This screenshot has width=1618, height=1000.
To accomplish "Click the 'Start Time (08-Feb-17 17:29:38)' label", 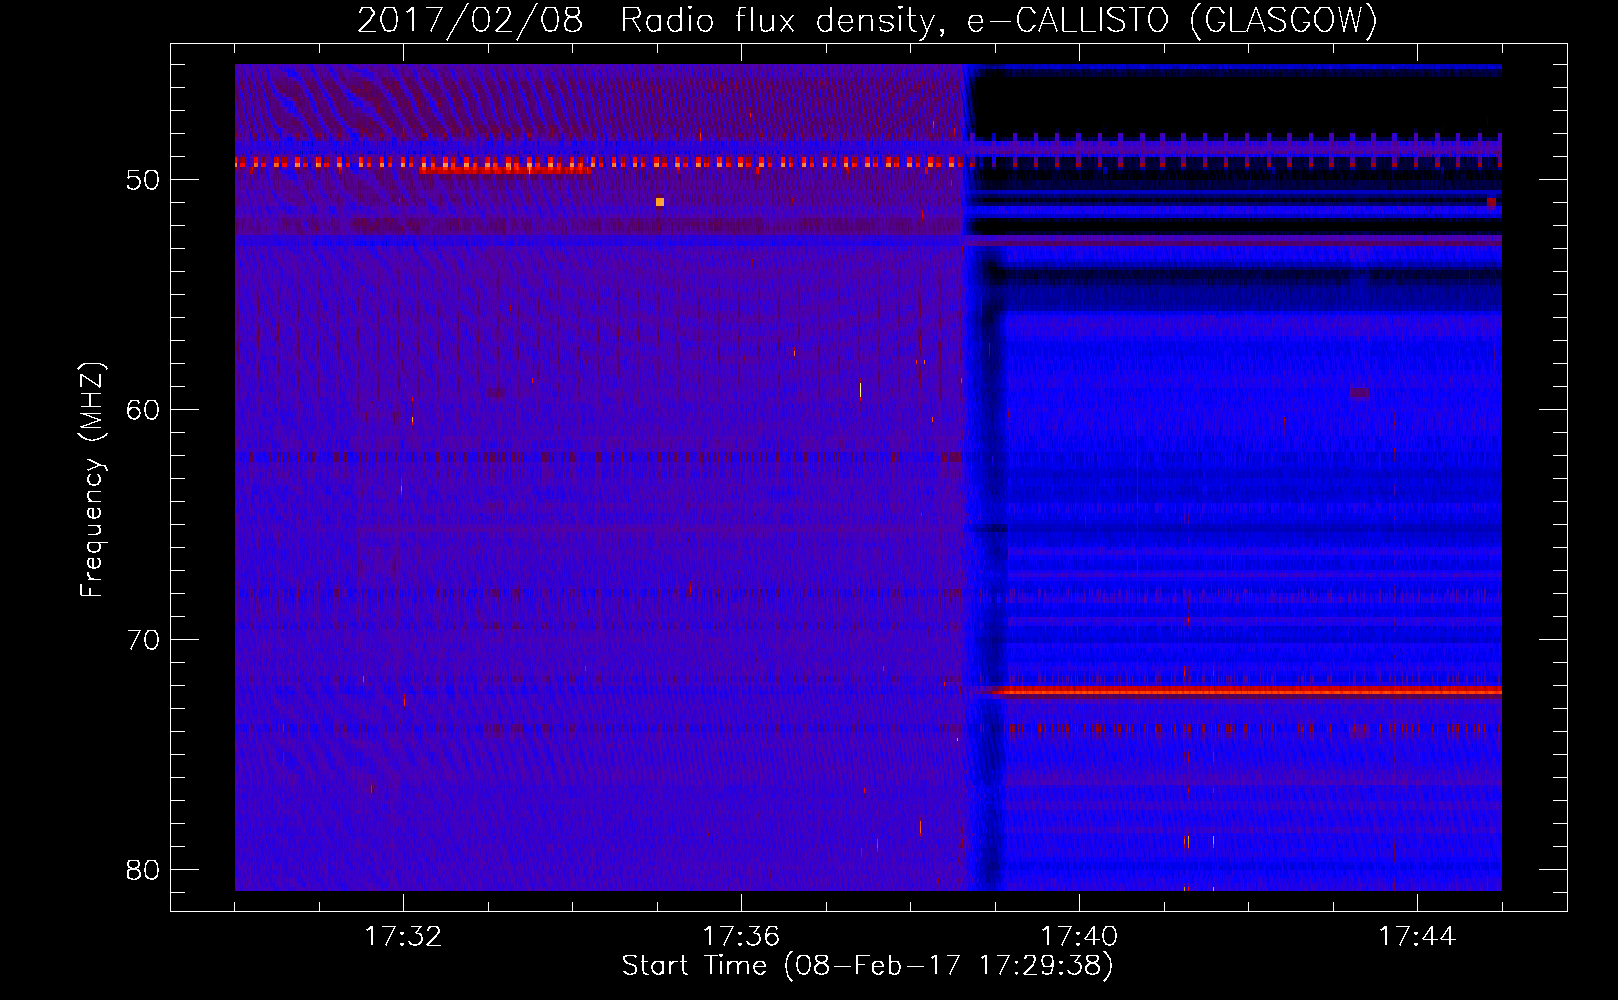I will 867,966.
